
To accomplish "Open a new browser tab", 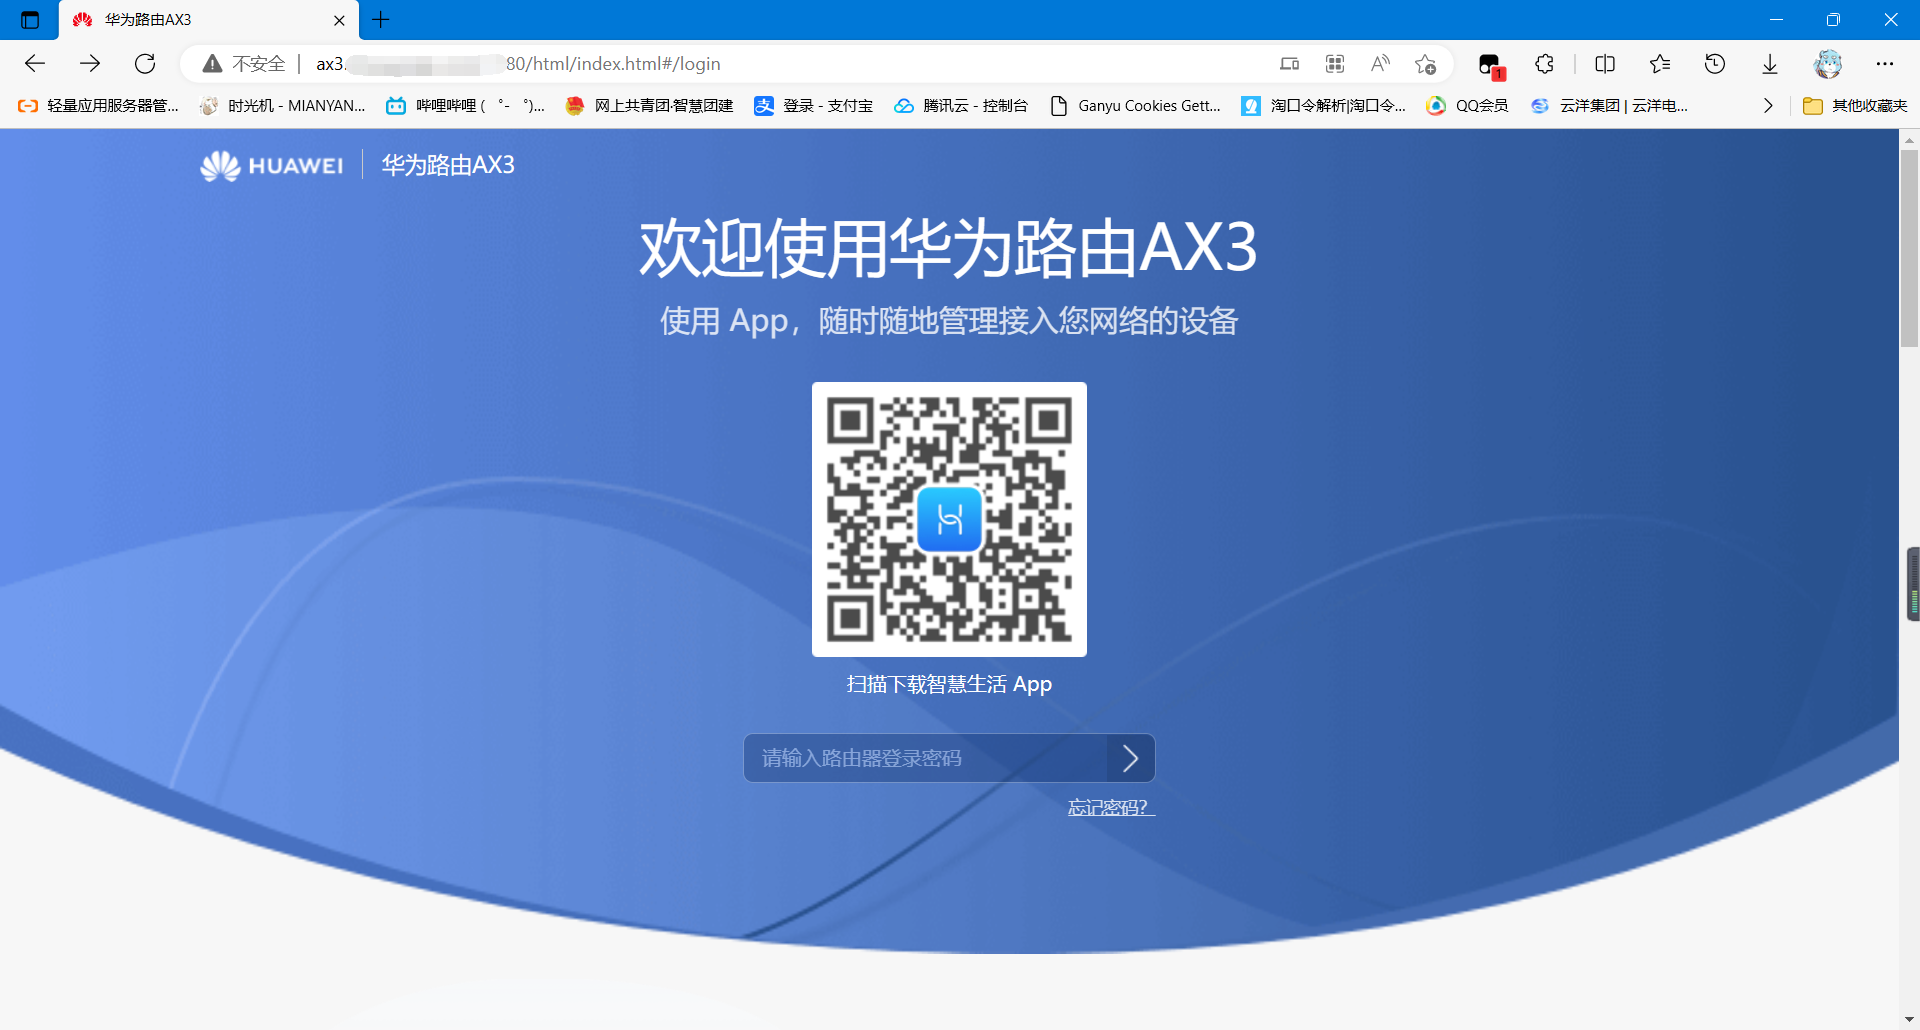I will 381,20.
